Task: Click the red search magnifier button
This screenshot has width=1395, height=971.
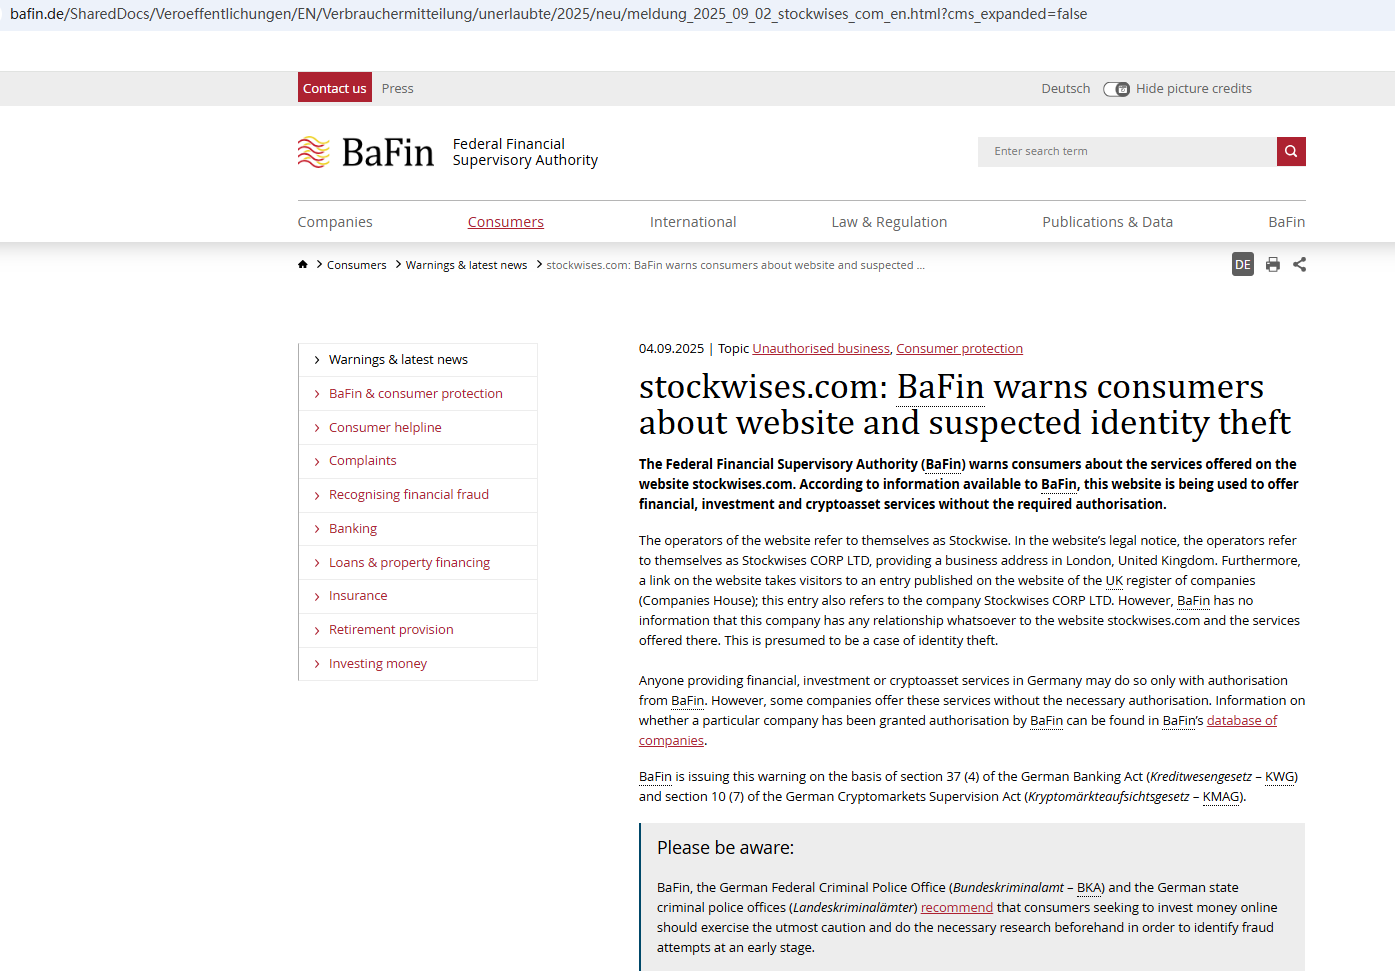Action: tap(1291, 151)
